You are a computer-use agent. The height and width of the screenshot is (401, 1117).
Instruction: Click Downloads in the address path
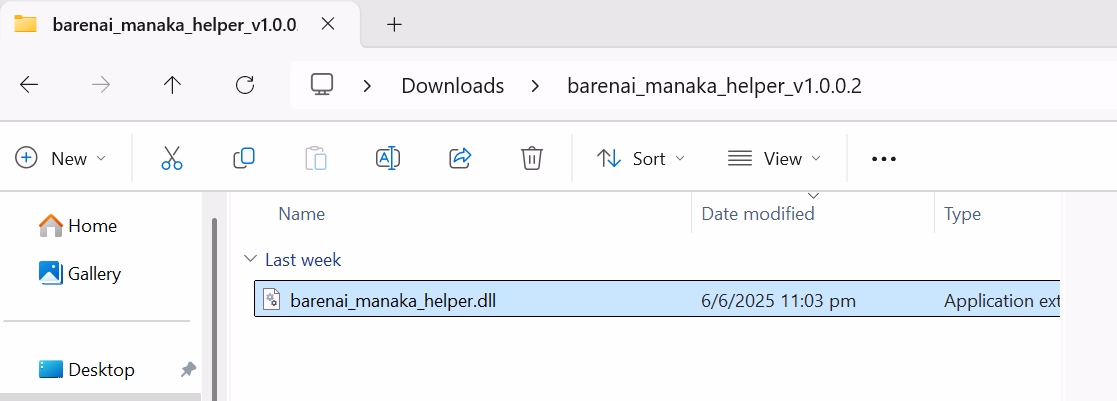(453, 86)
